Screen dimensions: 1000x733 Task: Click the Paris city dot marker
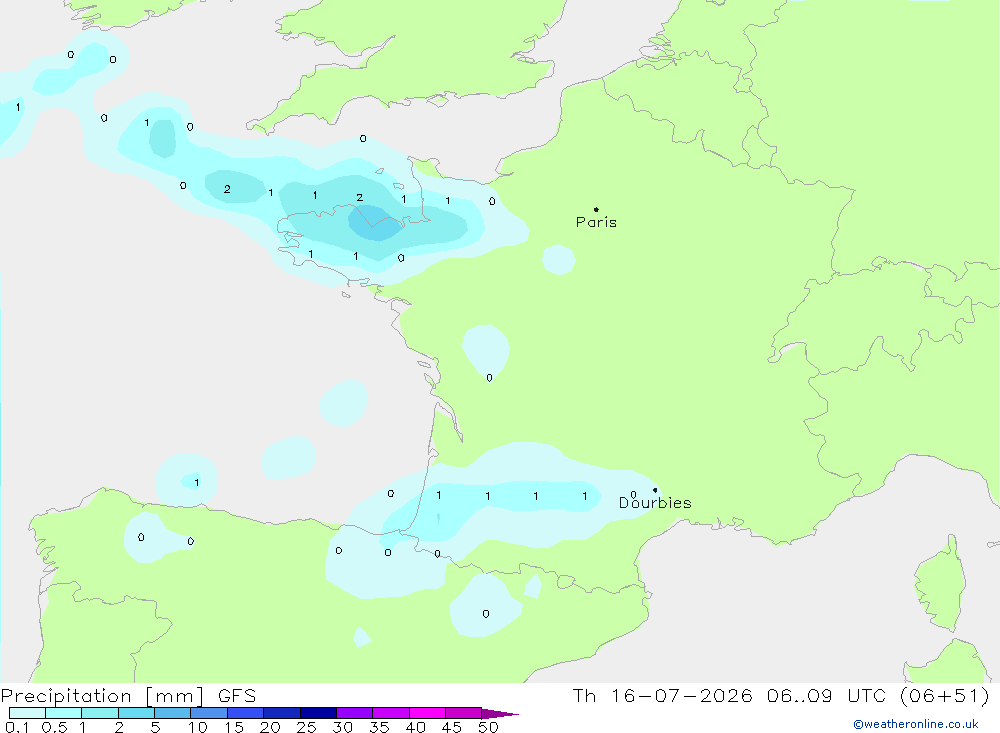[596, 209]
